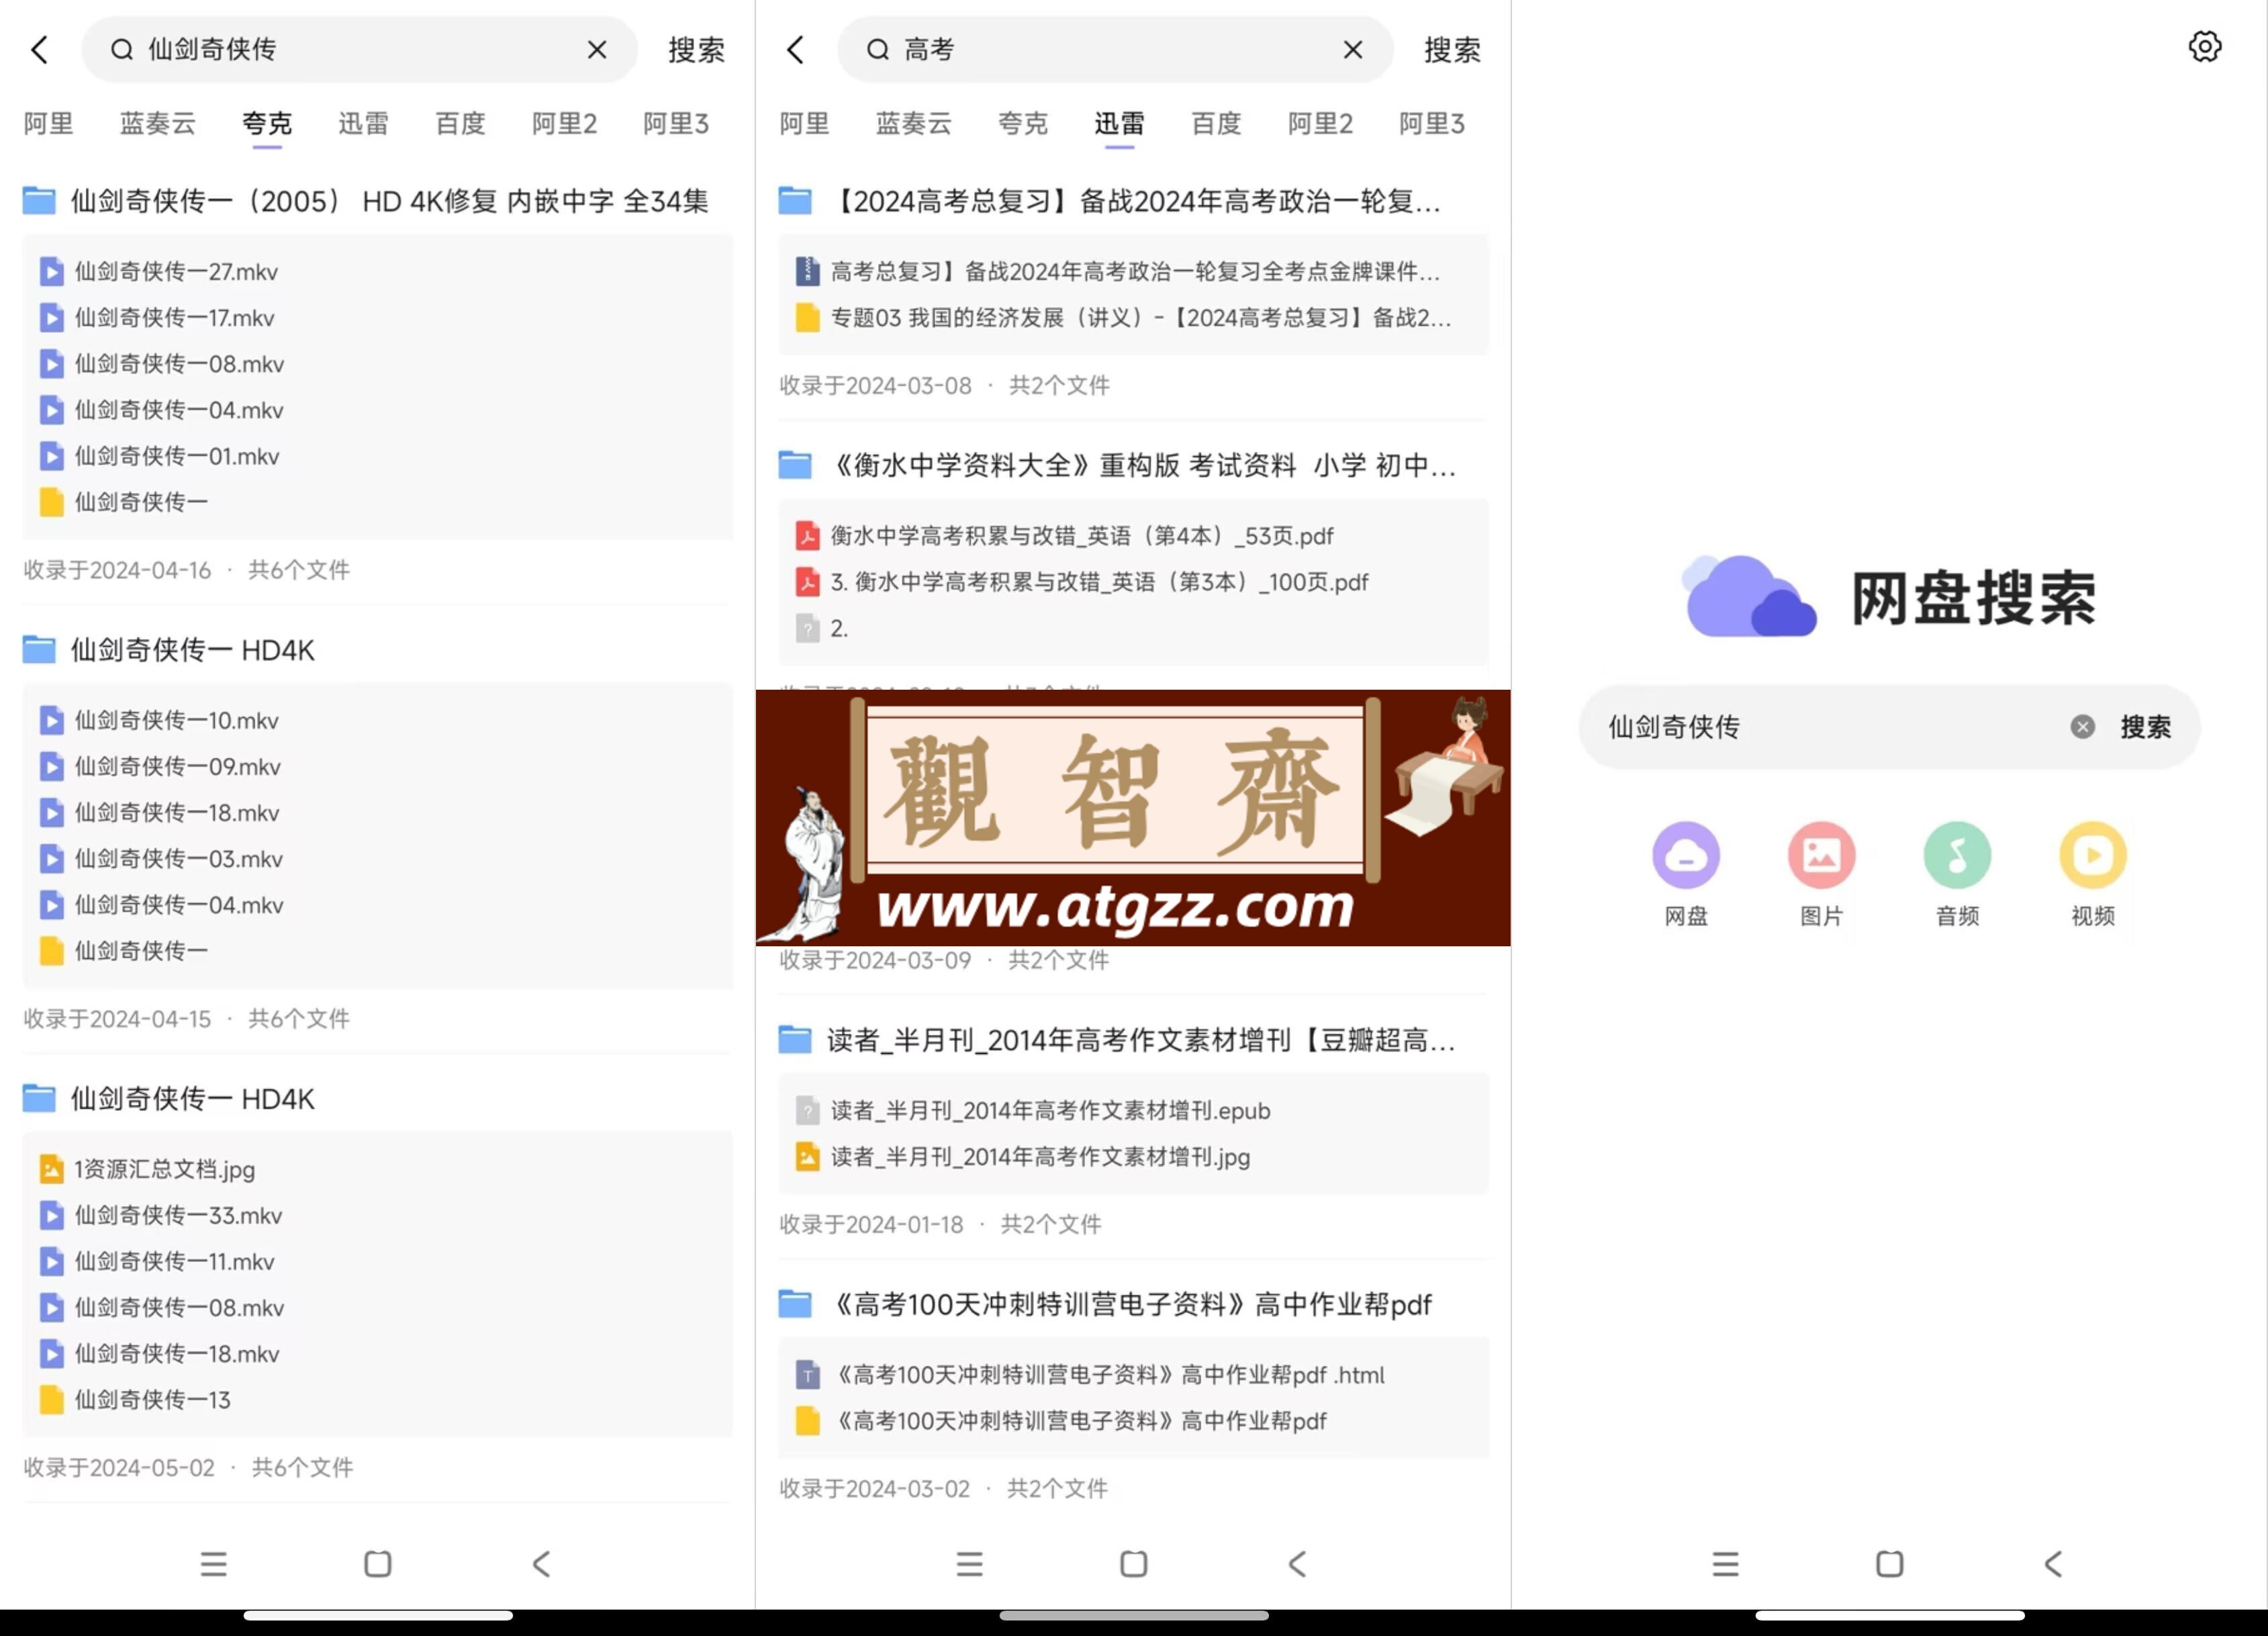
Task: Click 搜索 button next to 高考 query
Action: [1452, 50]
